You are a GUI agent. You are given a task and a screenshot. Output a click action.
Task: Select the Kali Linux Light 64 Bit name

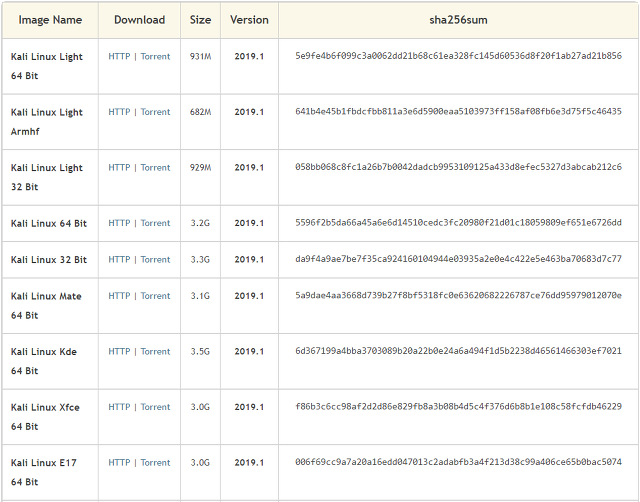coord(47,66)
